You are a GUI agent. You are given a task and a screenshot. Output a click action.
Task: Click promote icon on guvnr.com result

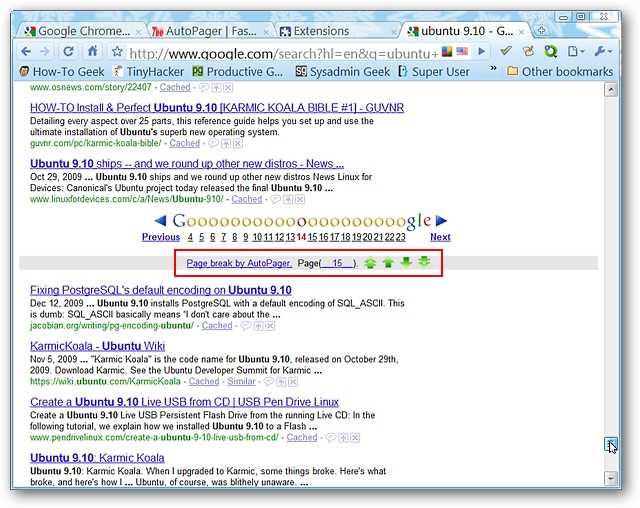pos(226,143)
